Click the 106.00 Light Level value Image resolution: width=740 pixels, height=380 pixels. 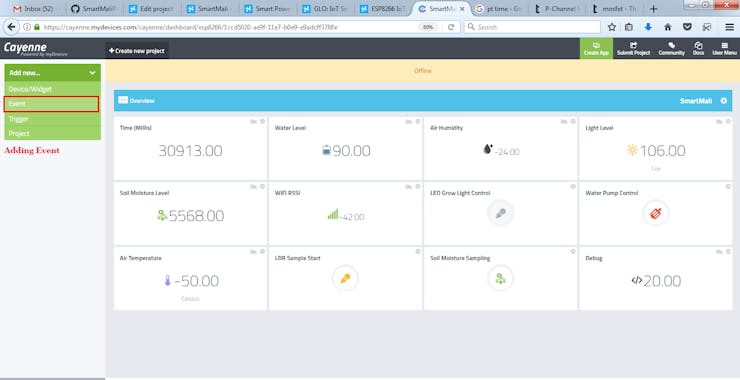tap(663, 151)
